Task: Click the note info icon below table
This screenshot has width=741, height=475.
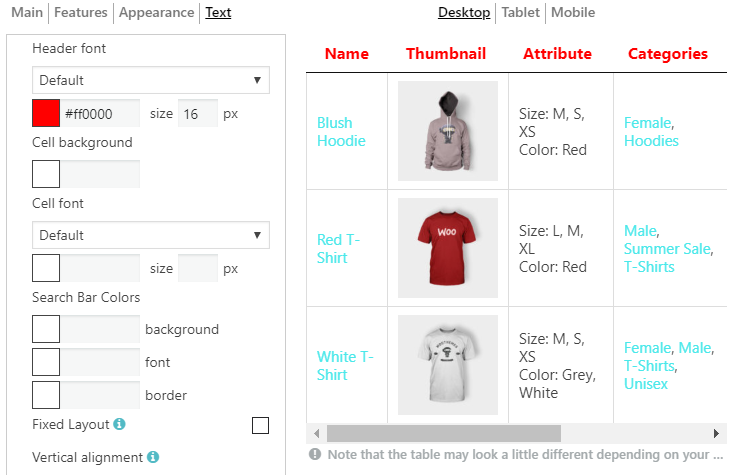Action: pyautogui.click(x=315, y=454)
